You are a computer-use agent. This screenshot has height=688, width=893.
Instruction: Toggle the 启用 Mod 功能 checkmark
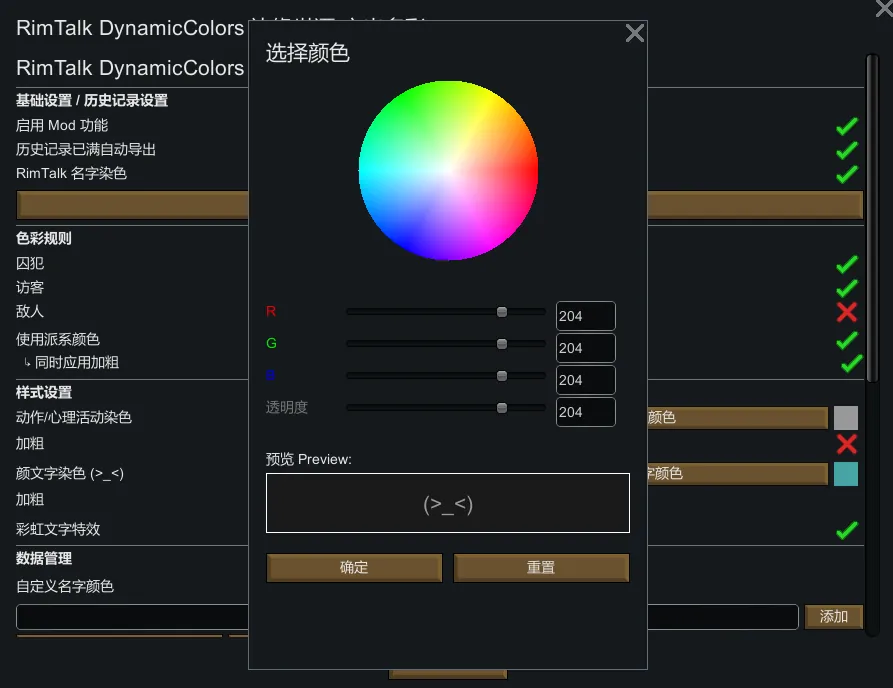[x=846, y=126]
